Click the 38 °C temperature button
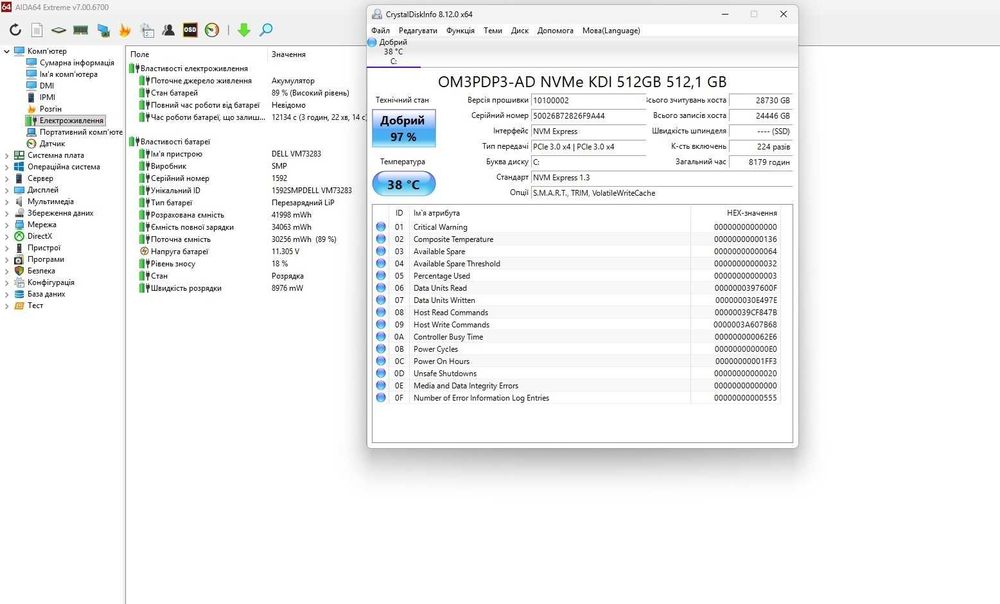The image size is (1000, 604). 403,184
